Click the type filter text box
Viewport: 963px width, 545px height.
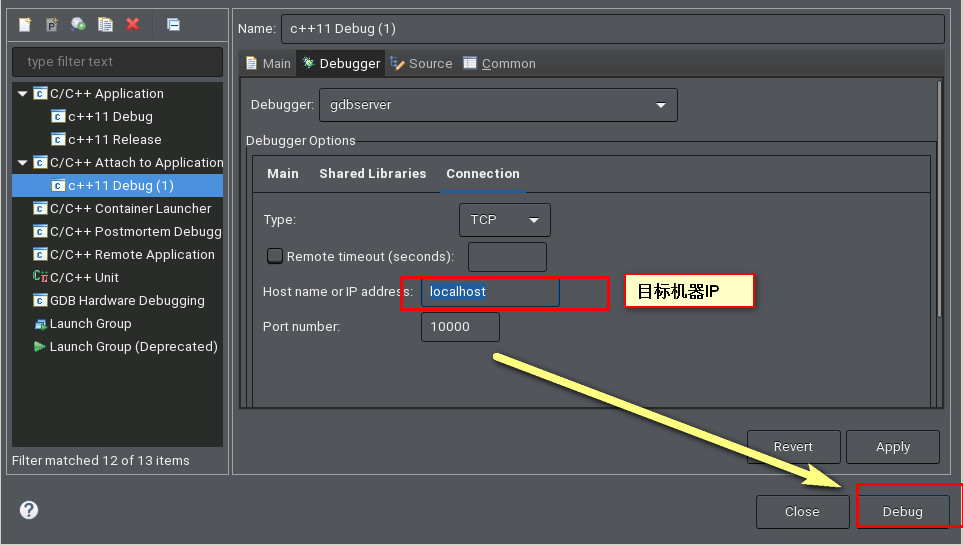[x=117, y=62]
